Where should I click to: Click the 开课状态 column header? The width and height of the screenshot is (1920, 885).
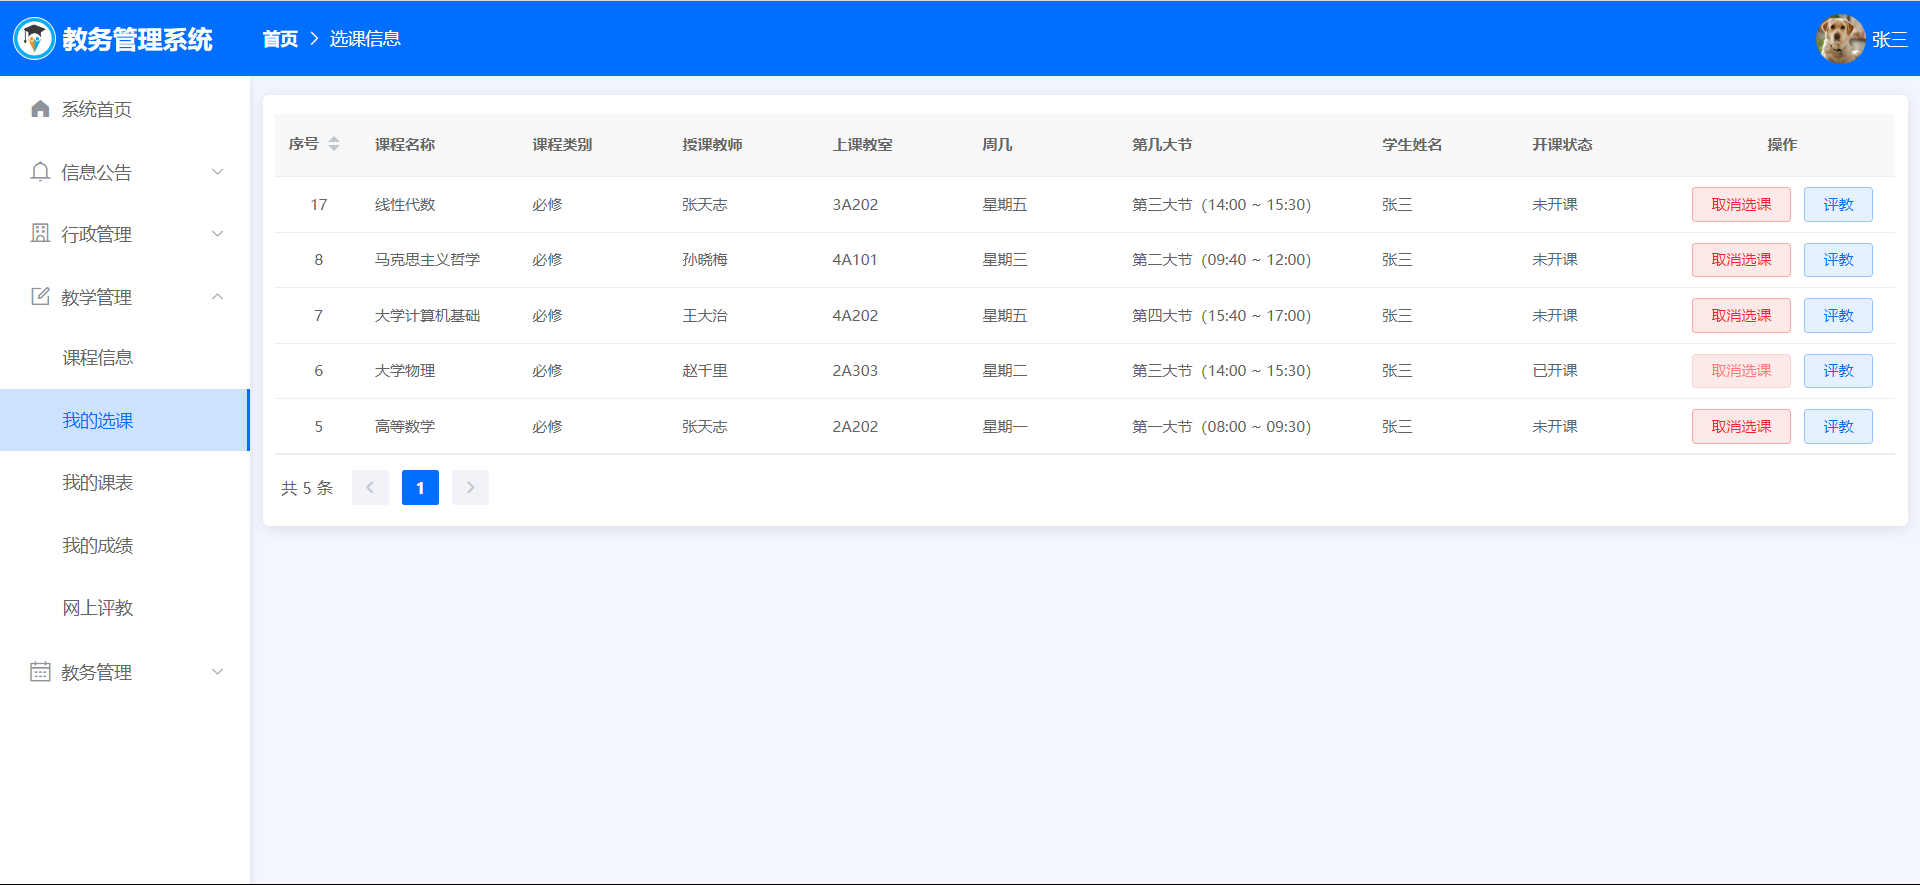(x=1562, y=144)
